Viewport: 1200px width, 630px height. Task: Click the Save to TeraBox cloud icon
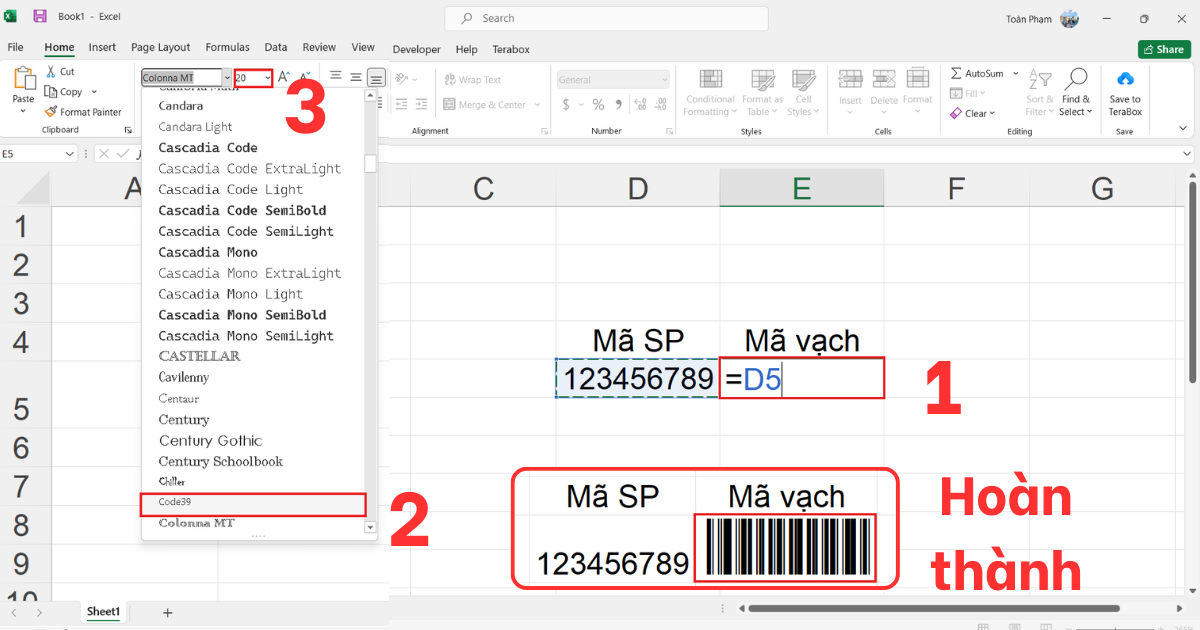(1125, 76)
